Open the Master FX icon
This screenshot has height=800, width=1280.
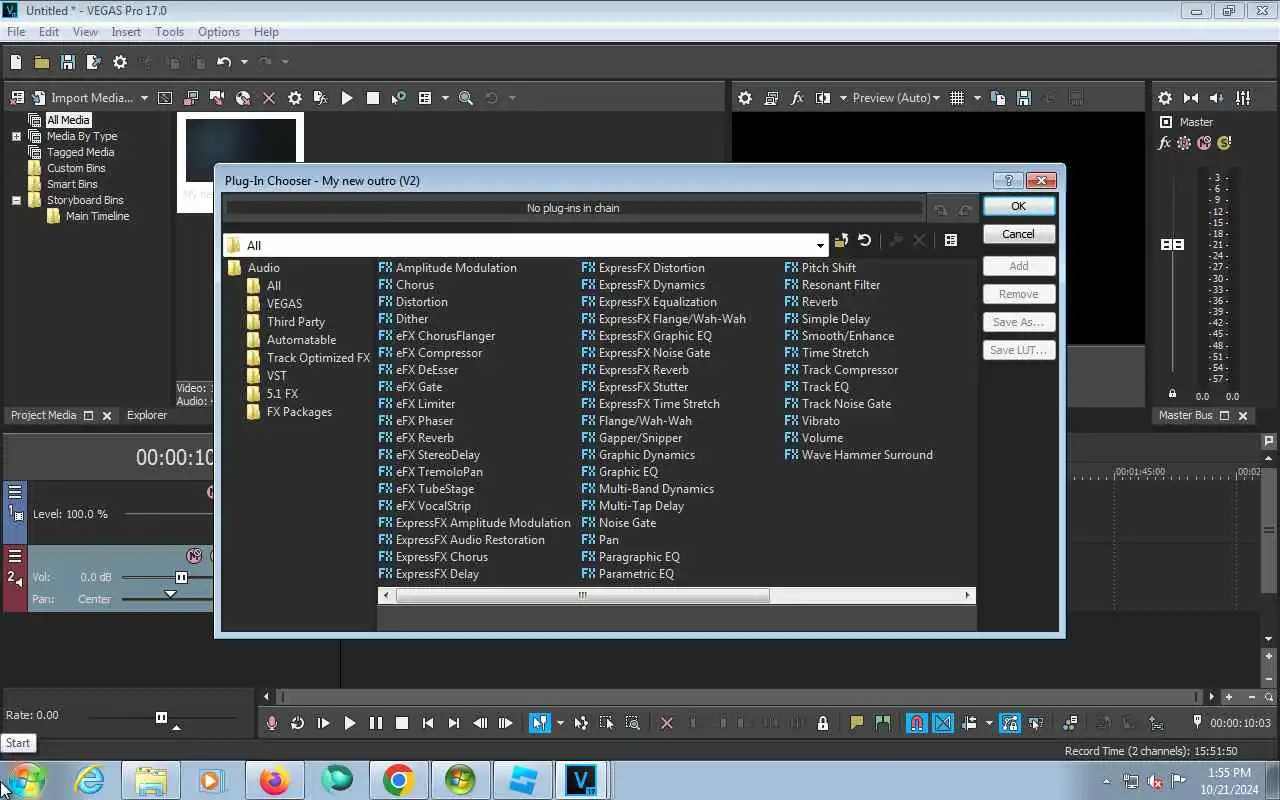click(1164, 143)
